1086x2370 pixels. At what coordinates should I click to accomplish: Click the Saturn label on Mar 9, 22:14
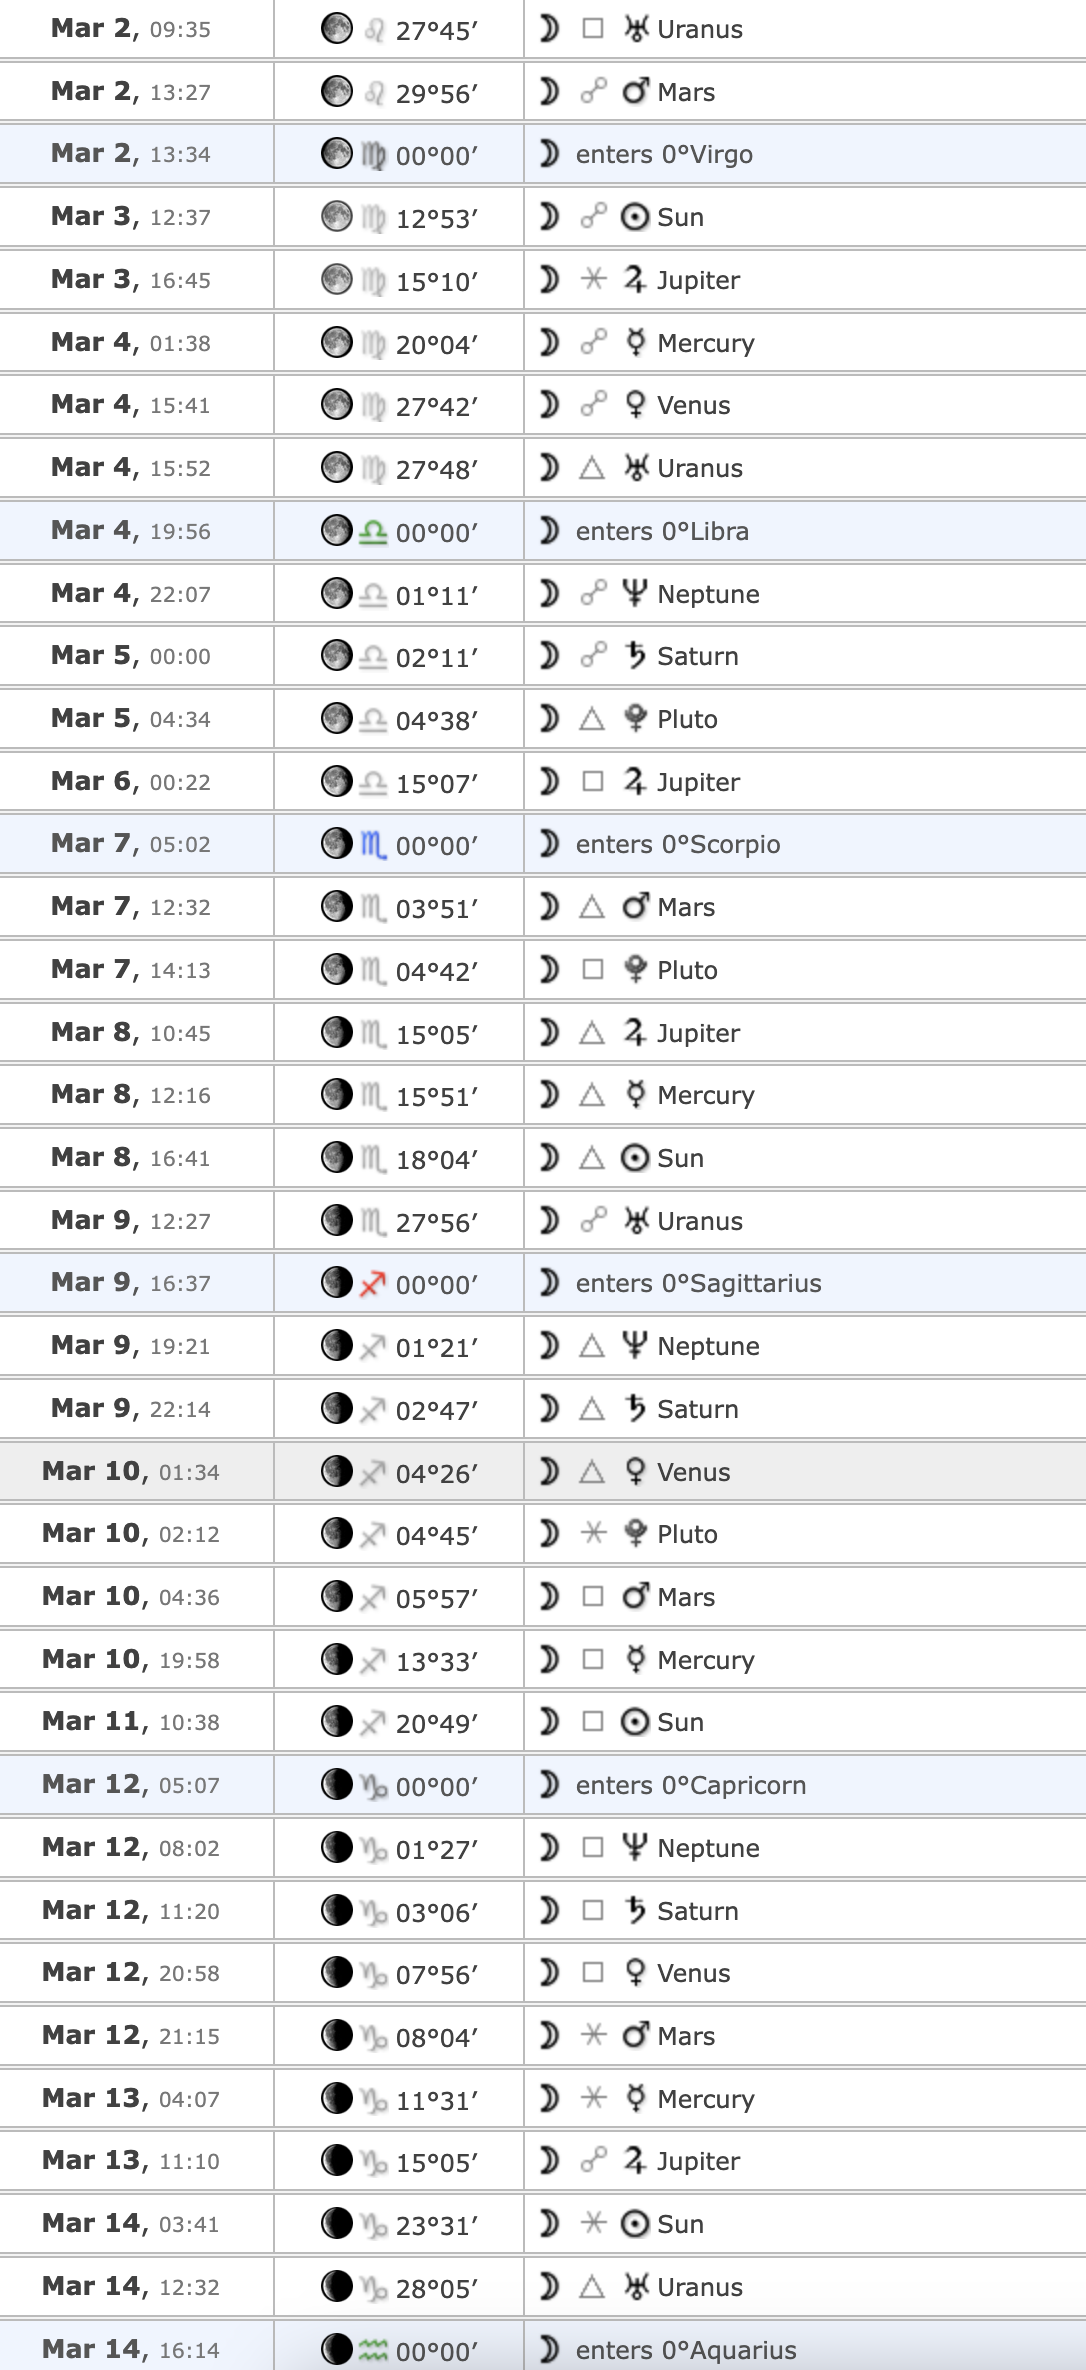(698, 1409)
